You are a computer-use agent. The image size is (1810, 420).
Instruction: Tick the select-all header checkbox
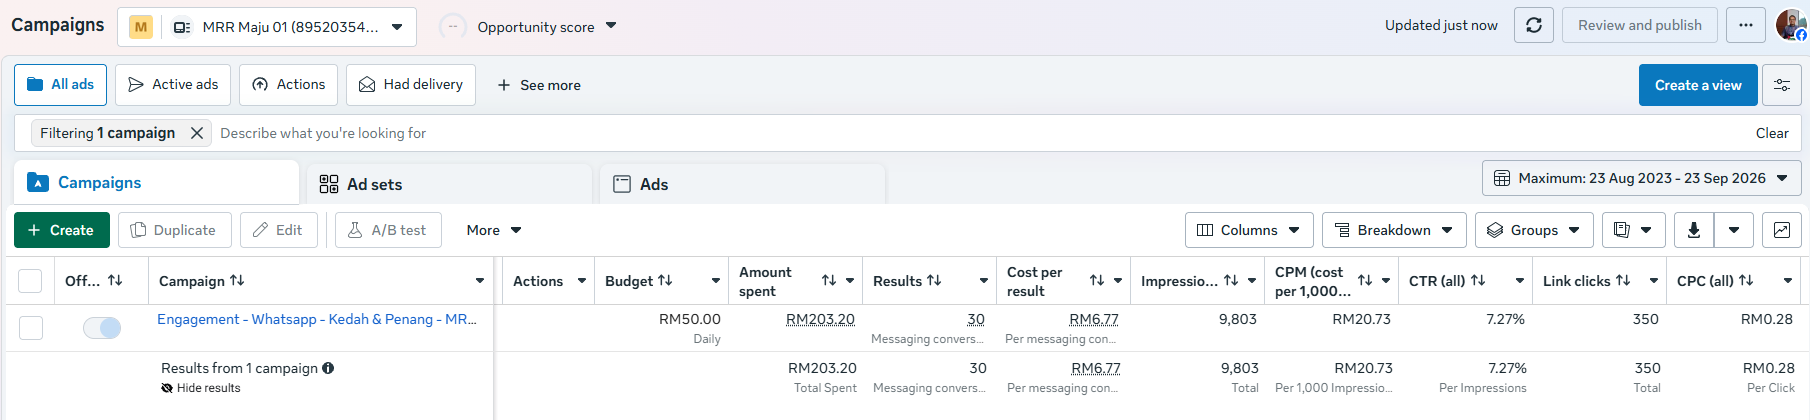tap(30, 281)
